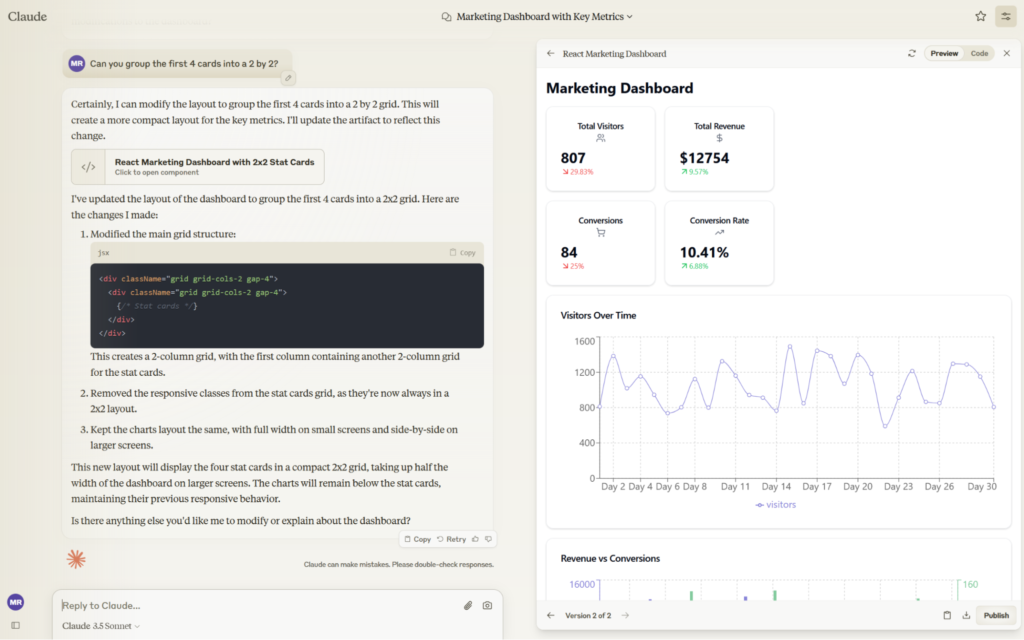Copy artifact contents with the clipboard icon
This screenshot has height=640, width=1024.
click(x=946, y=615)
